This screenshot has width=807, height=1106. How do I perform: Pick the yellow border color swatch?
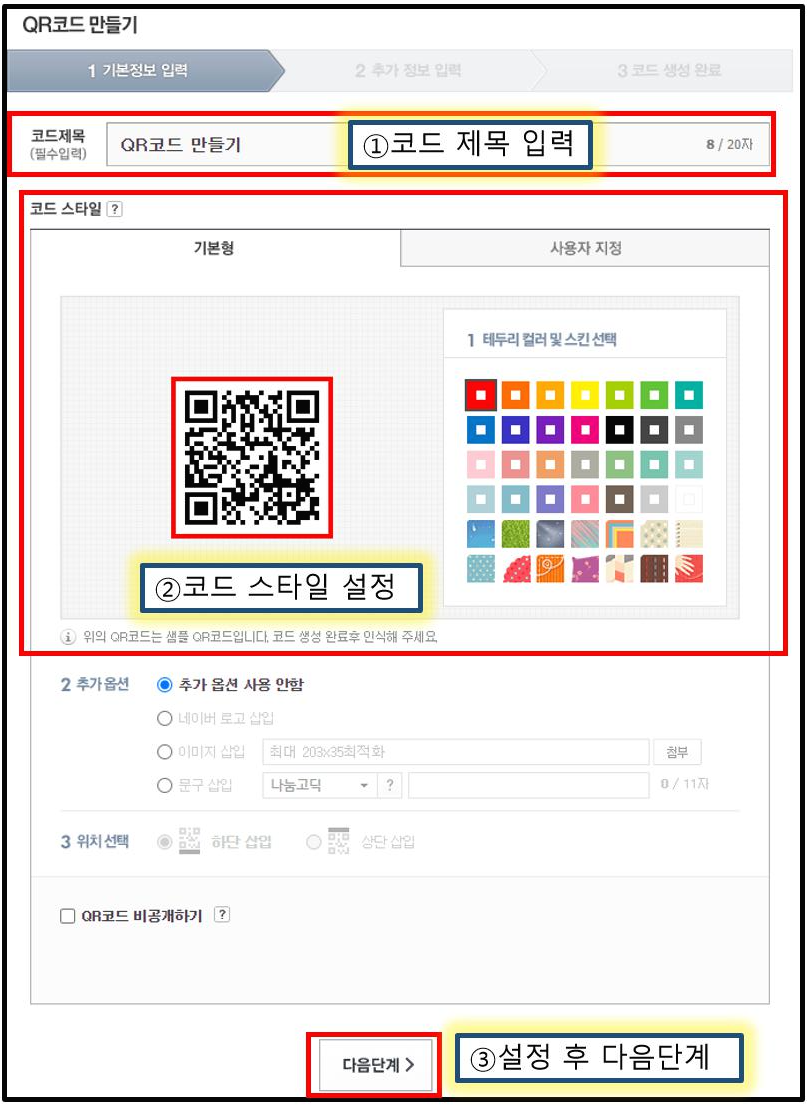pos(585,395)
